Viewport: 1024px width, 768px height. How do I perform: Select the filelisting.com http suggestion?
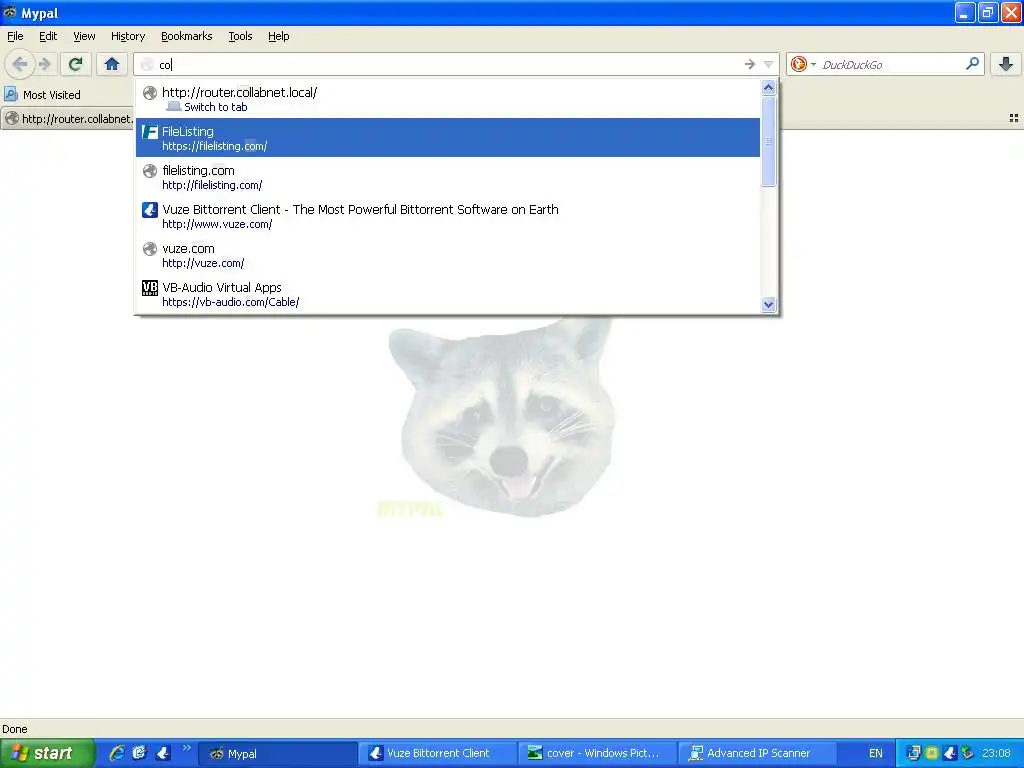(447, 177)
